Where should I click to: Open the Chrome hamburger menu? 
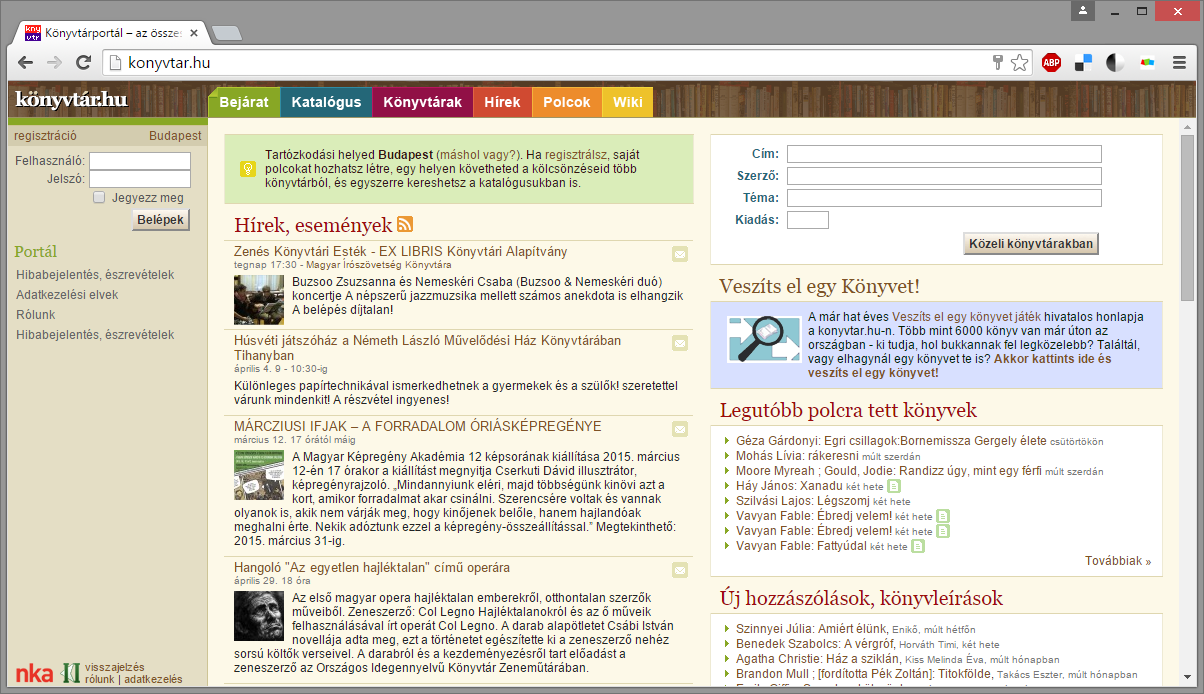pyautogui.click(x=1179, y=63)
